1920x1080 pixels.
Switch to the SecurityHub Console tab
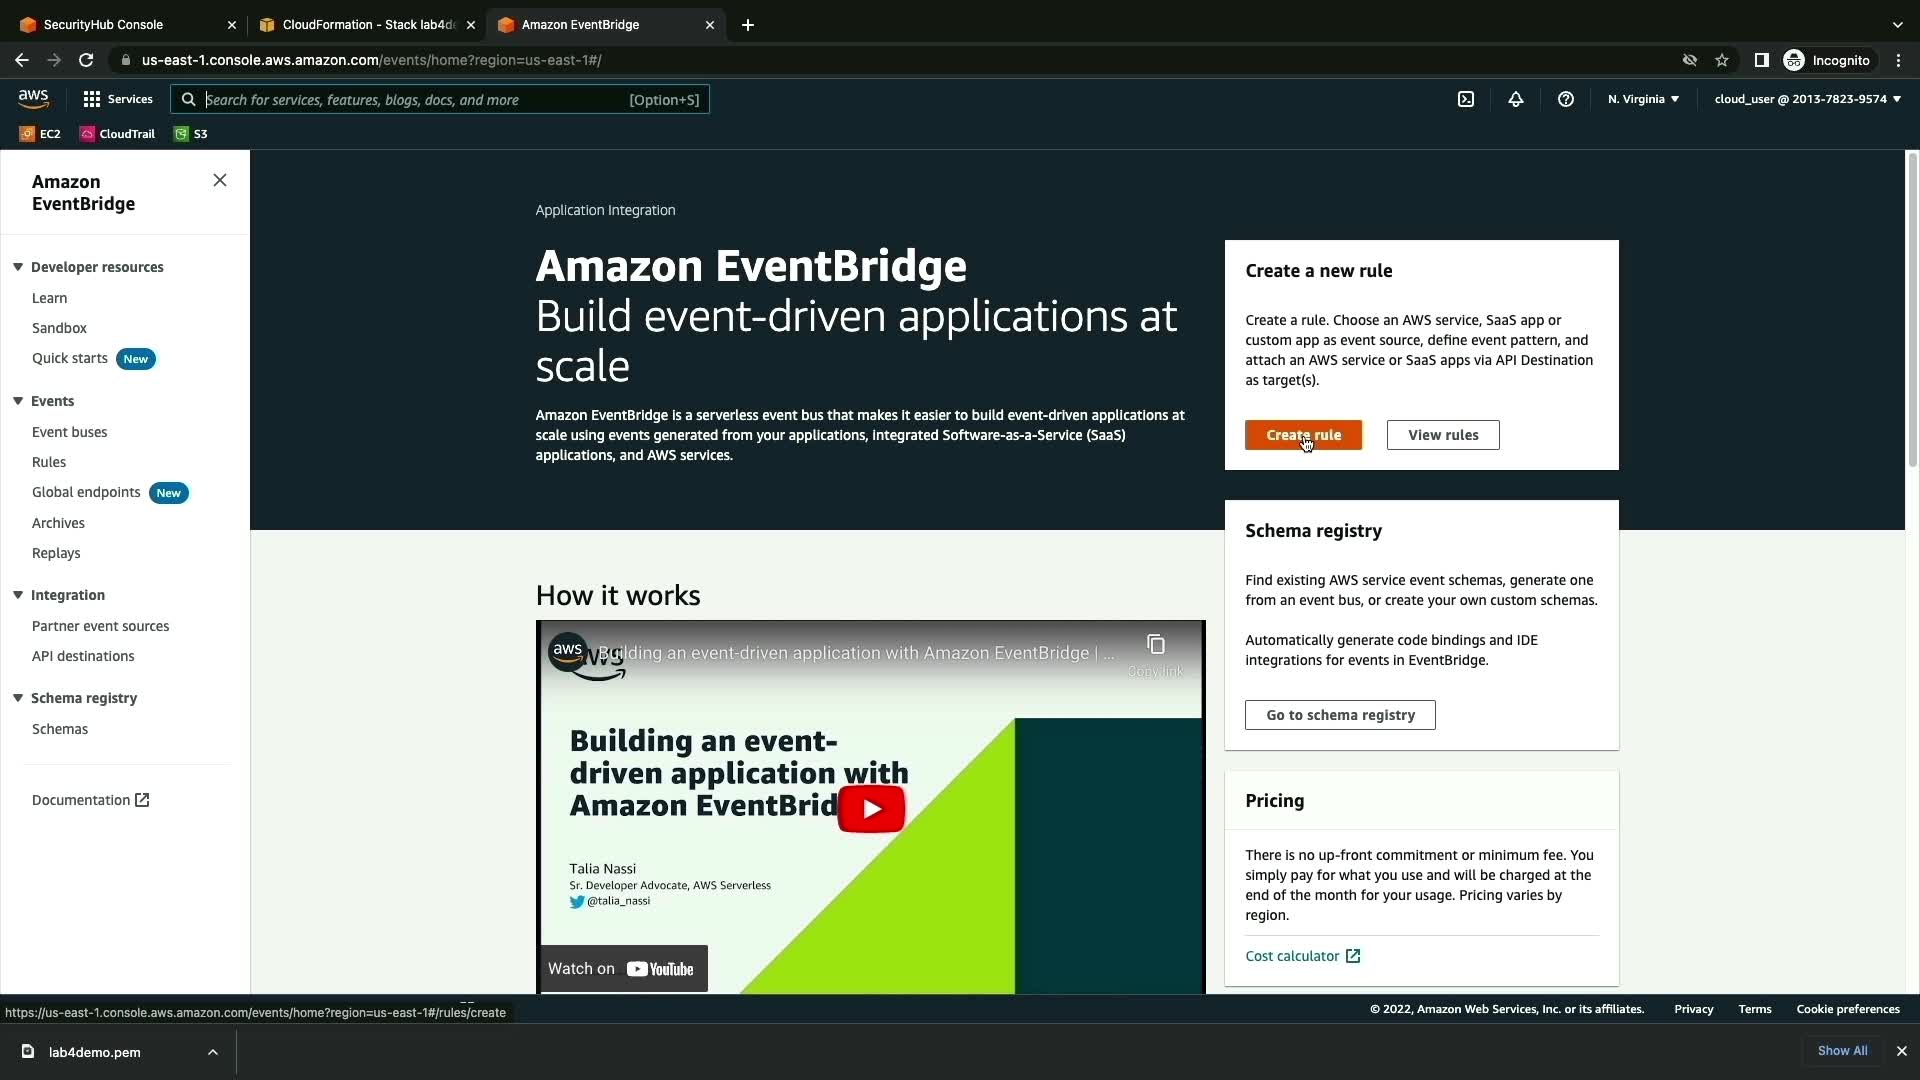click(103, 24)
